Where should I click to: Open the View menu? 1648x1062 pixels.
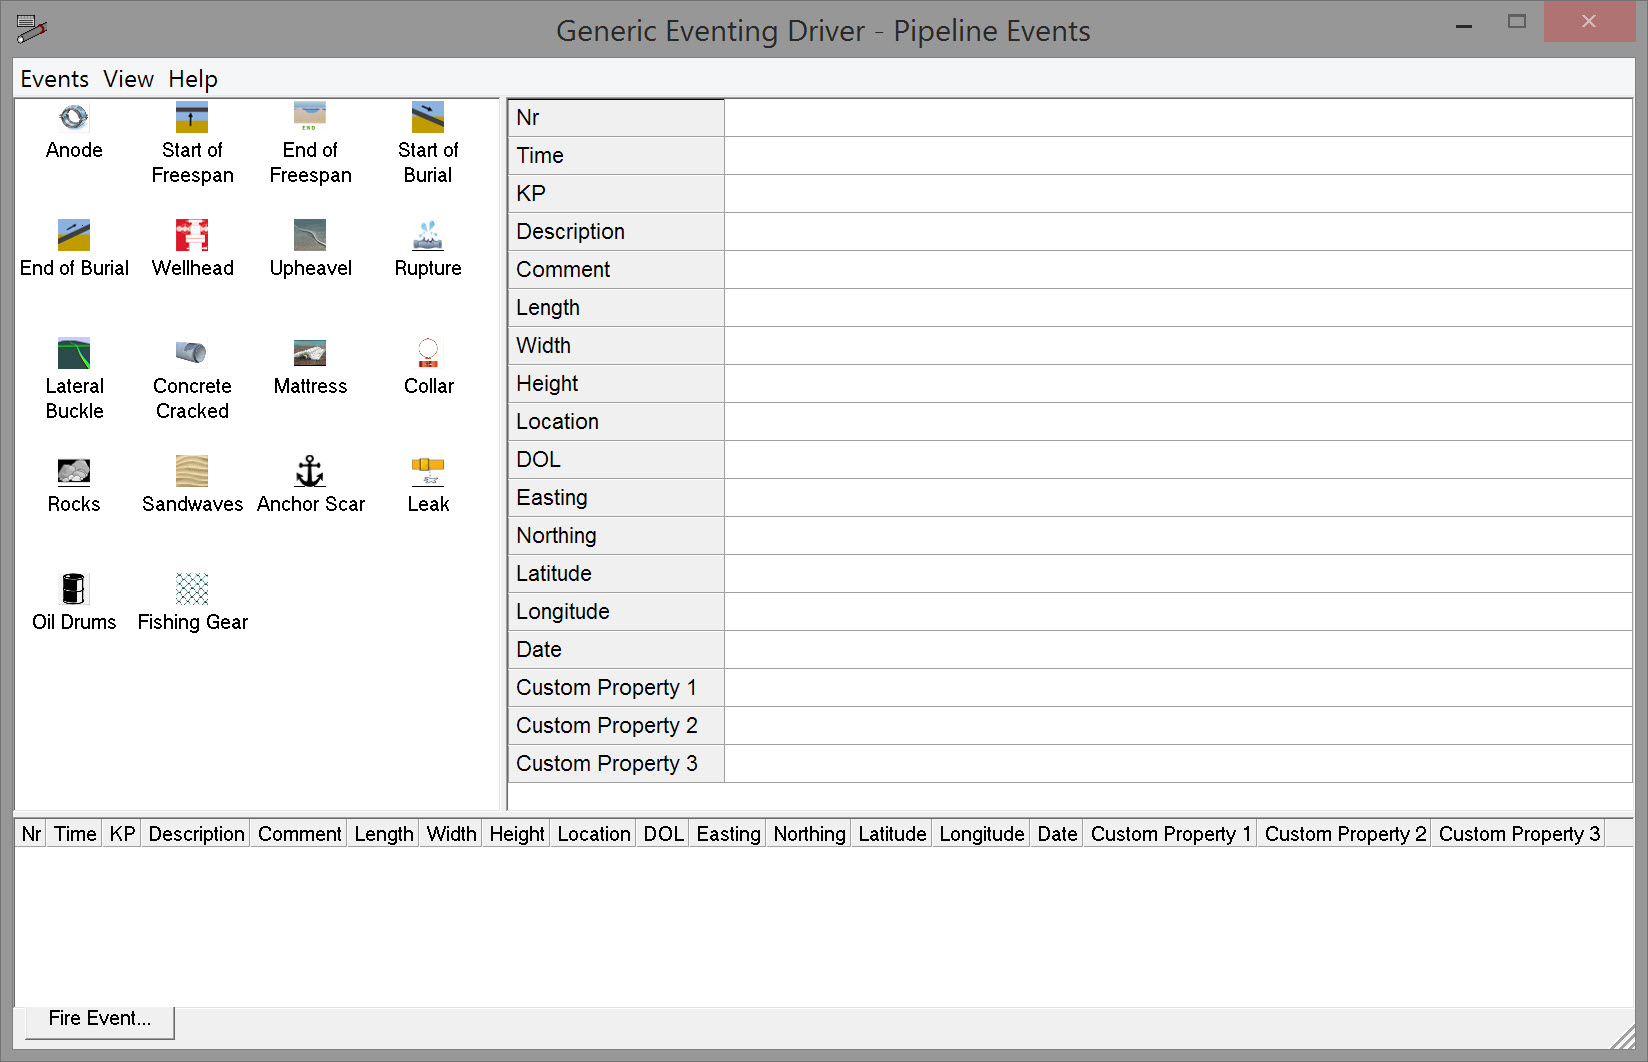coord(128,79)
